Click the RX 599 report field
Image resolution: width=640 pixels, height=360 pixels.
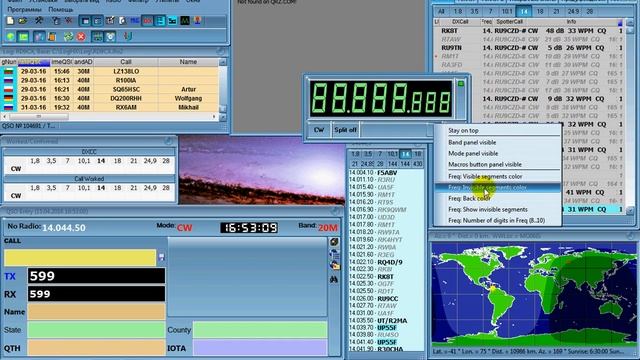97,294
